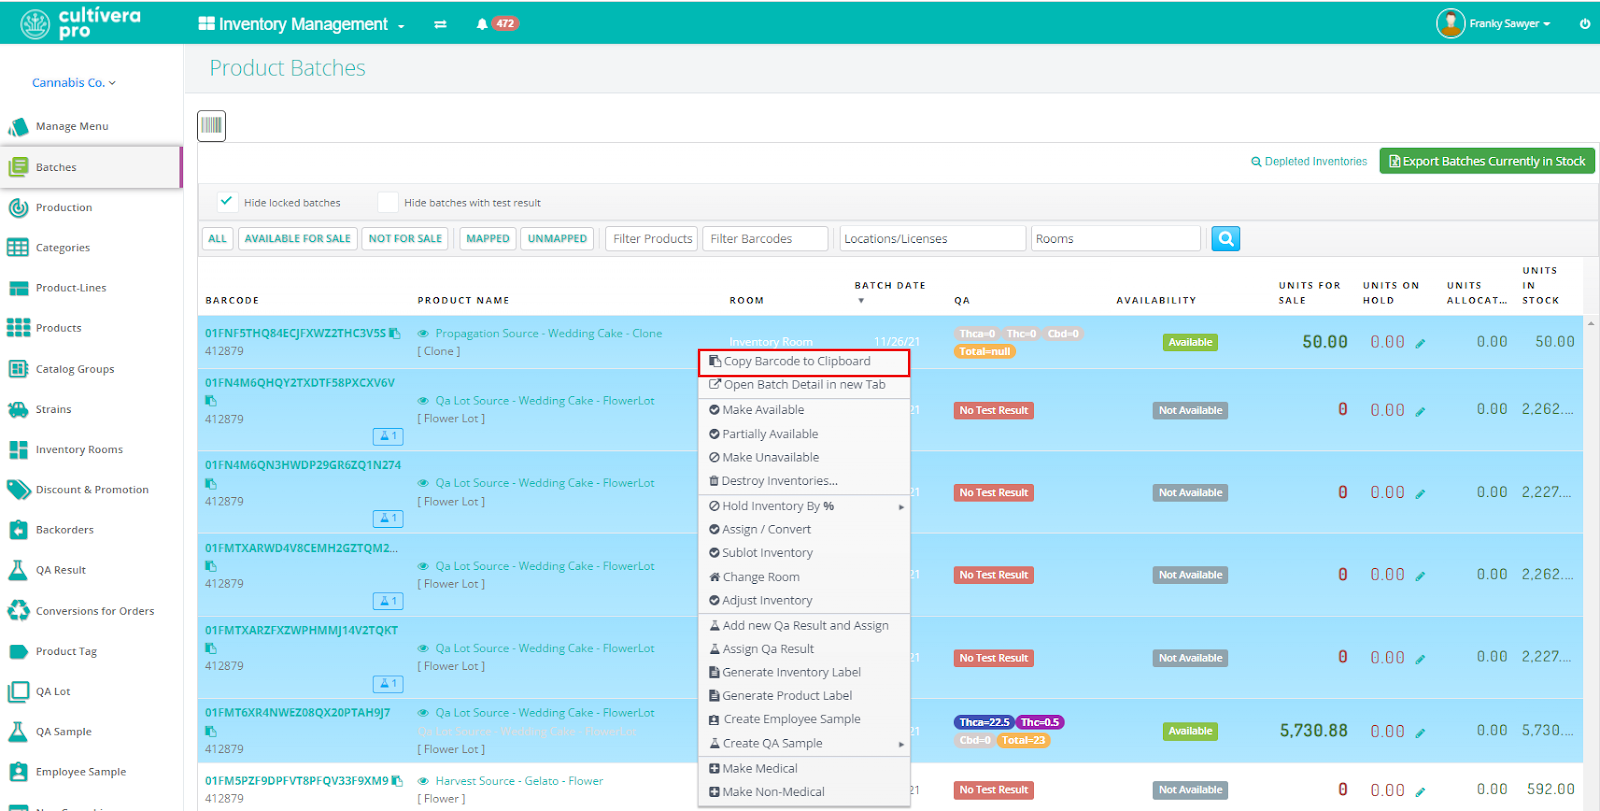Open QA Result in the sidebar
The width and height of the screenshot is (1600, 811).
pyautogui.click(x=61, y=570)
